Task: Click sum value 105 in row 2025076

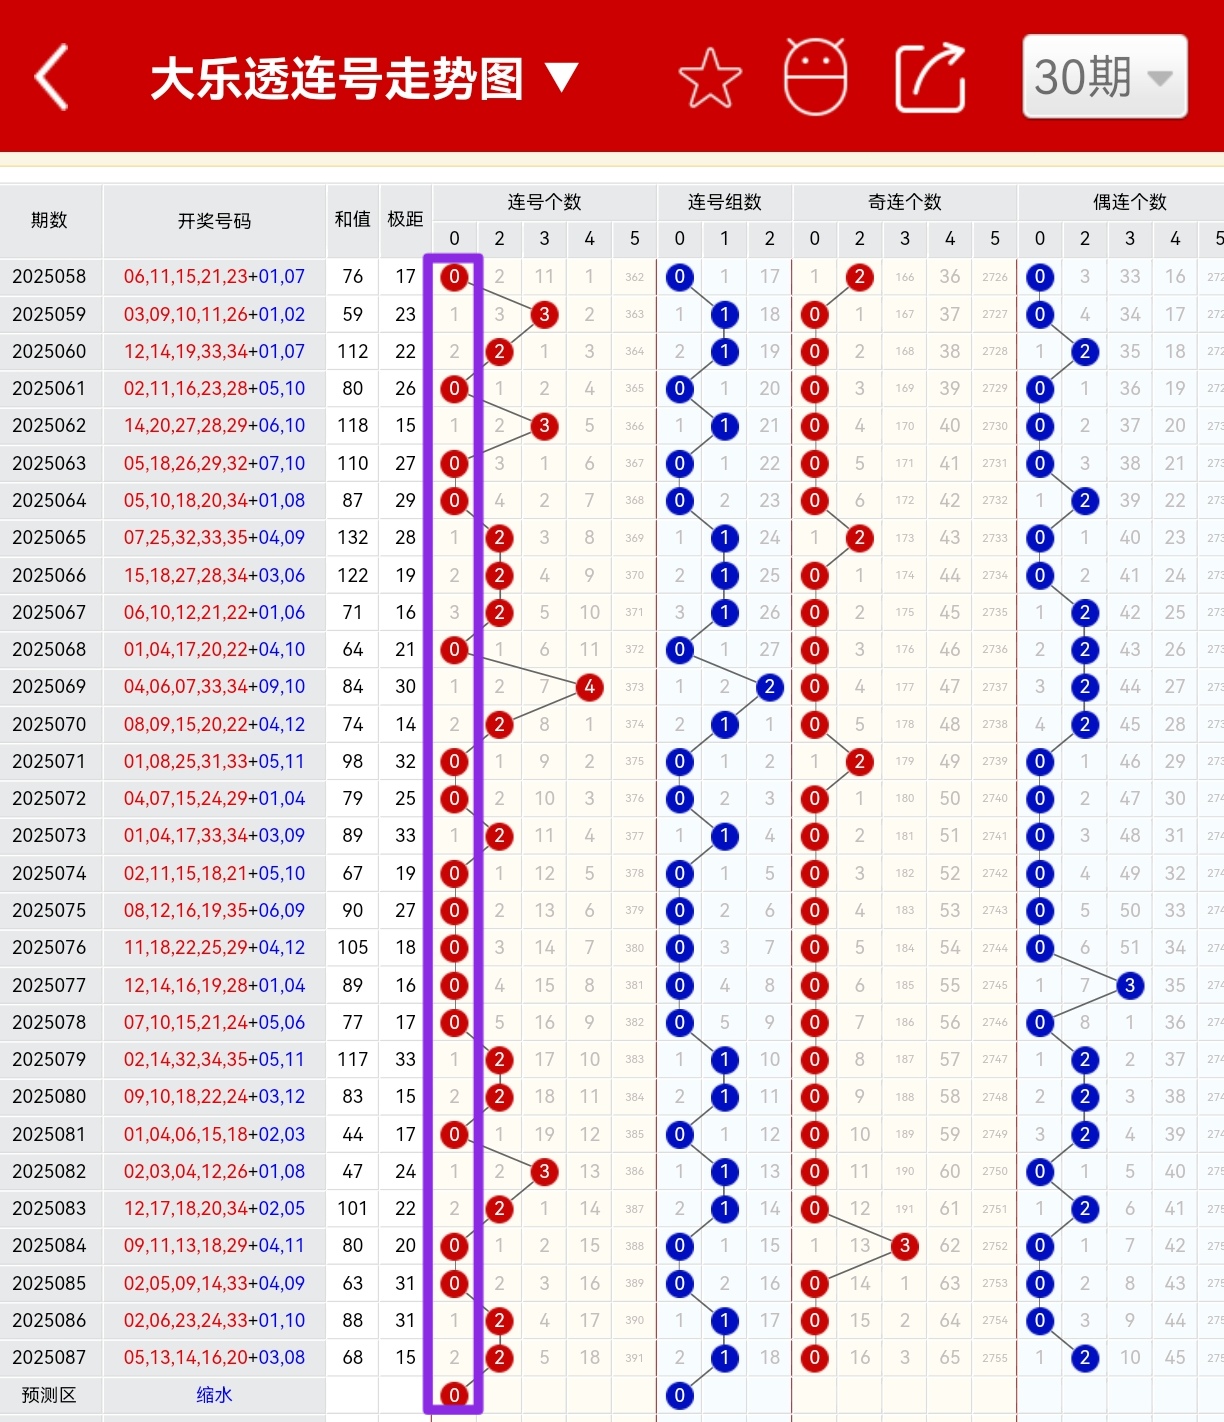Action: (x=352, y=947)
